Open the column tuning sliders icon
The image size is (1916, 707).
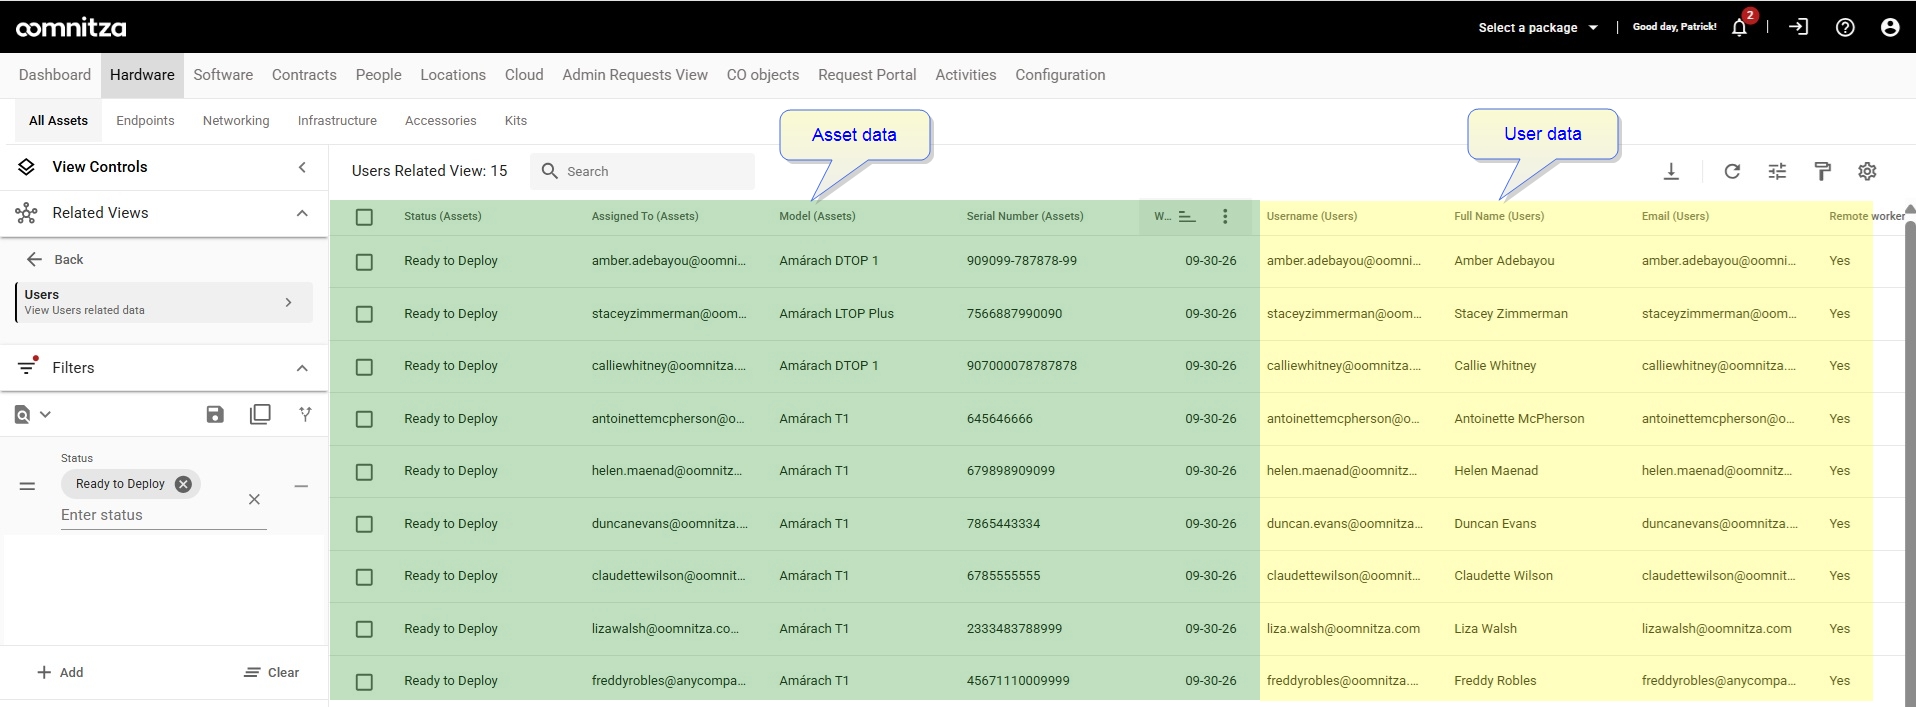coord(1777,171)
